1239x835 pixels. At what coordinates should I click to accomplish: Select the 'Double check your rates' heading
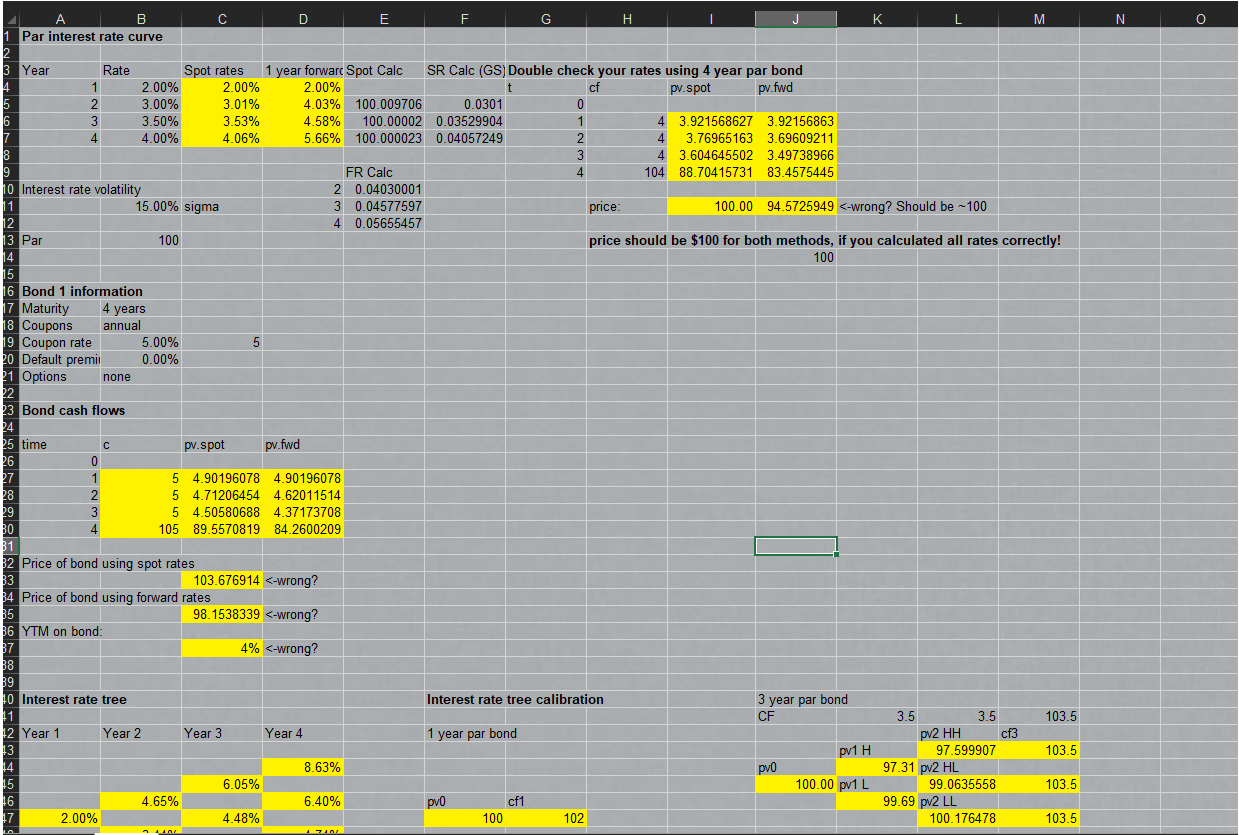coord(655,70)
